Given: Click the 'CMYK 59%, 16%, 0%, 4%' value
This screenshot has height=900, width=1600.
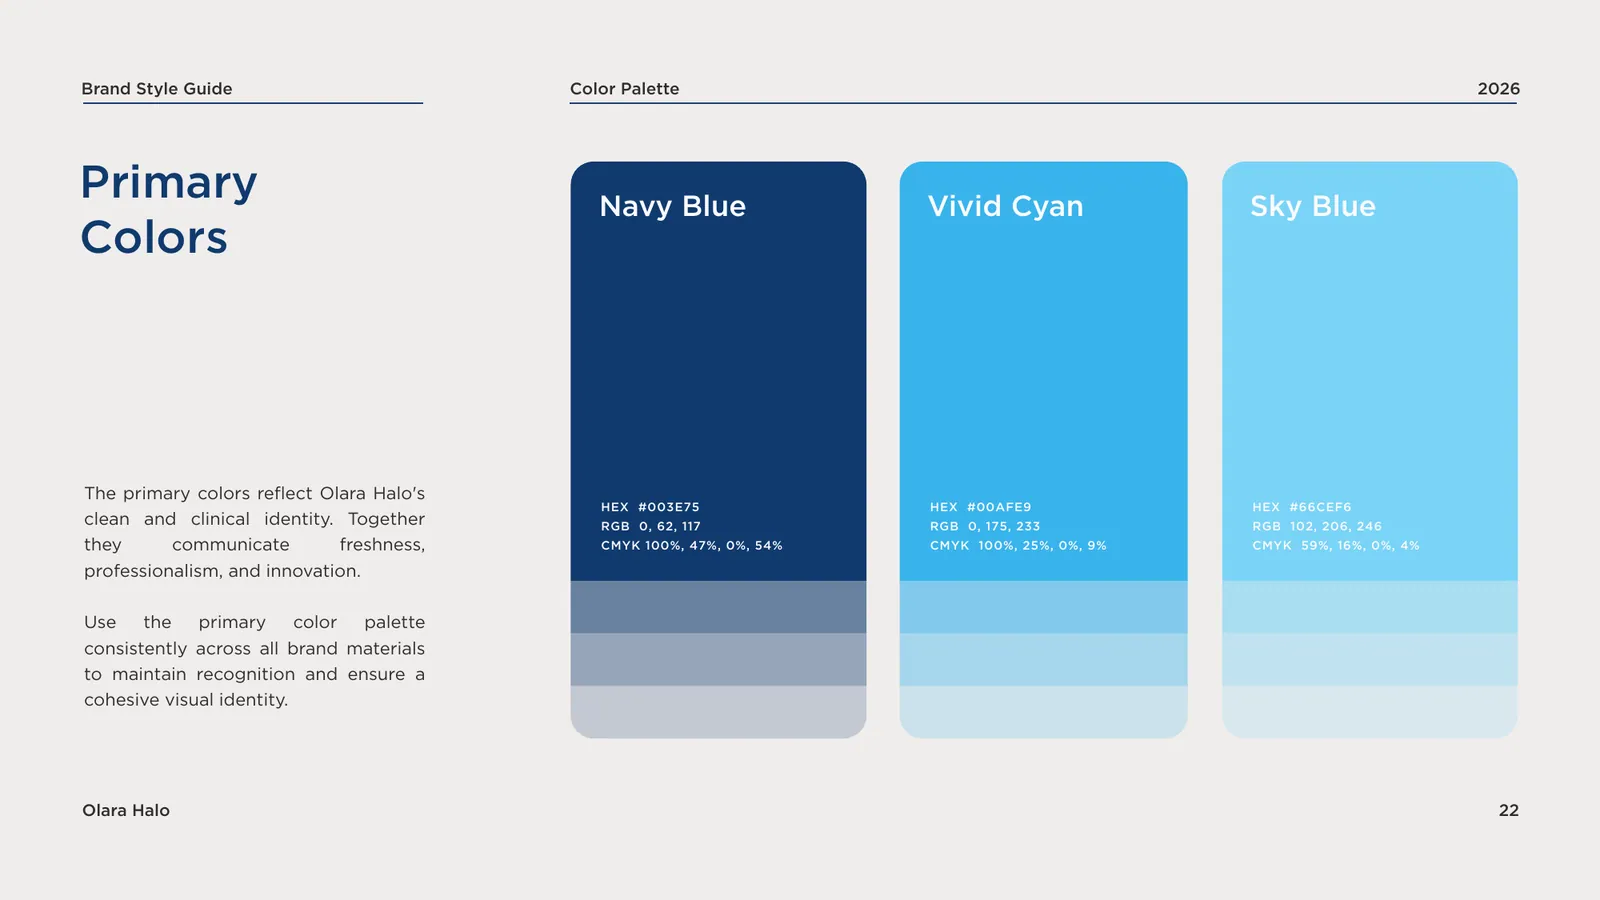Looking at the screenshot, I should pyautogui.click(x=1335, y=545).
